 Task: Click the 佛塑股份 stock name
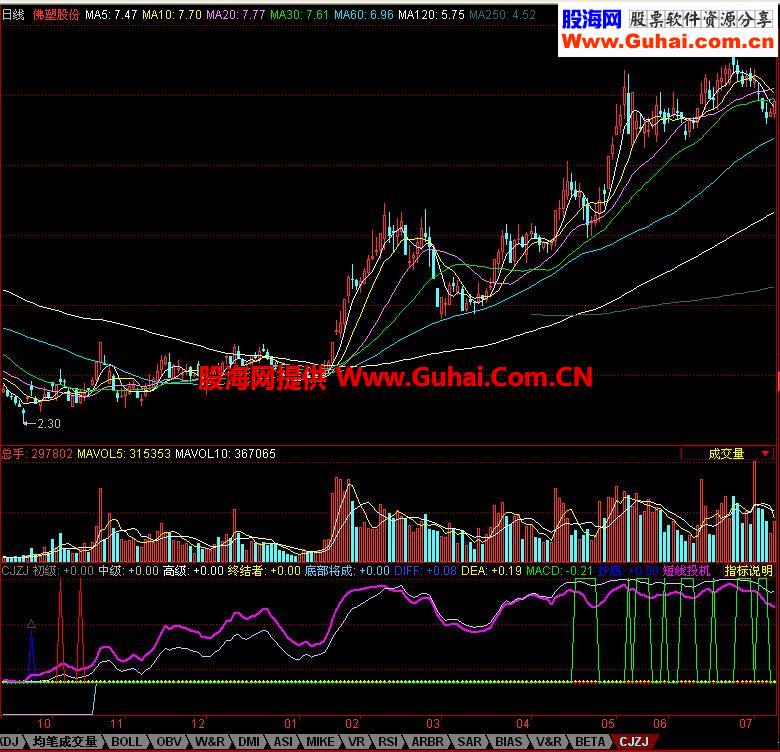(x=56, y=15)
